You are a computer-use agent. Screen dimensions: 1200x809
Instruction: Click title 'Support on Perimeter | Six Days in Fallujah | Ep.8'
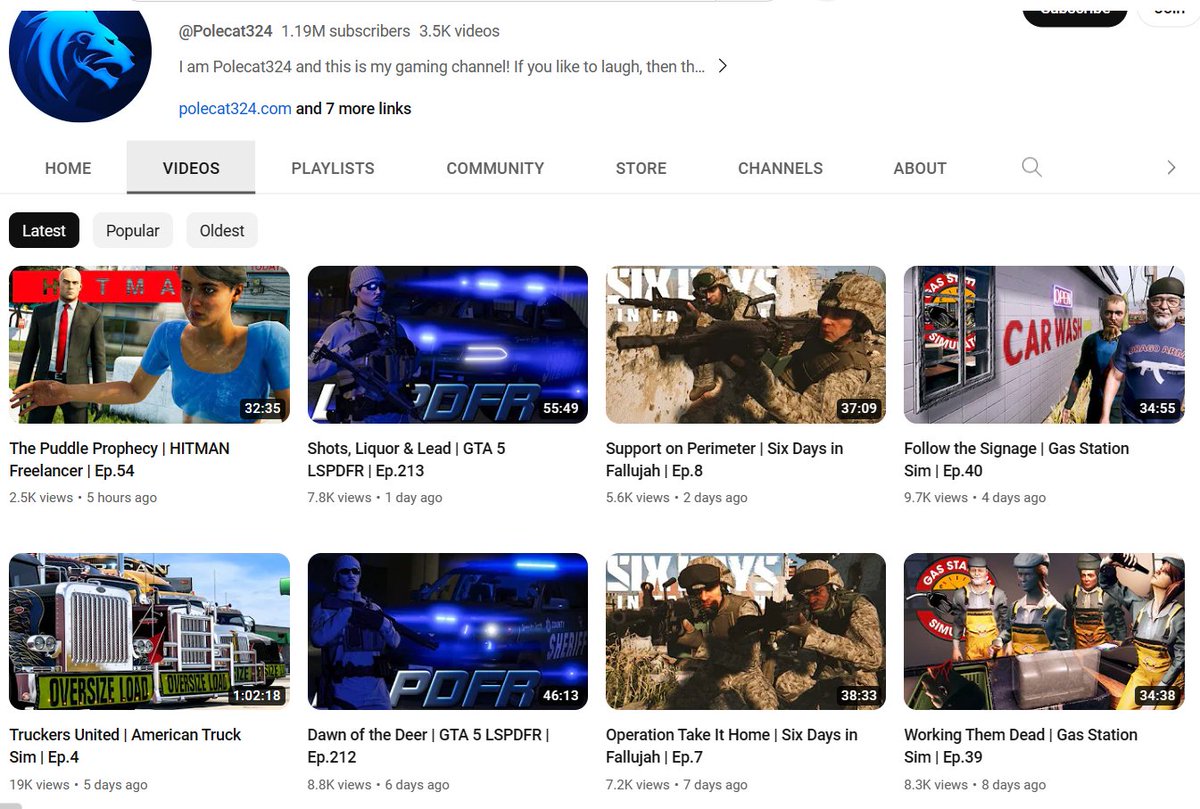(724, 459)
